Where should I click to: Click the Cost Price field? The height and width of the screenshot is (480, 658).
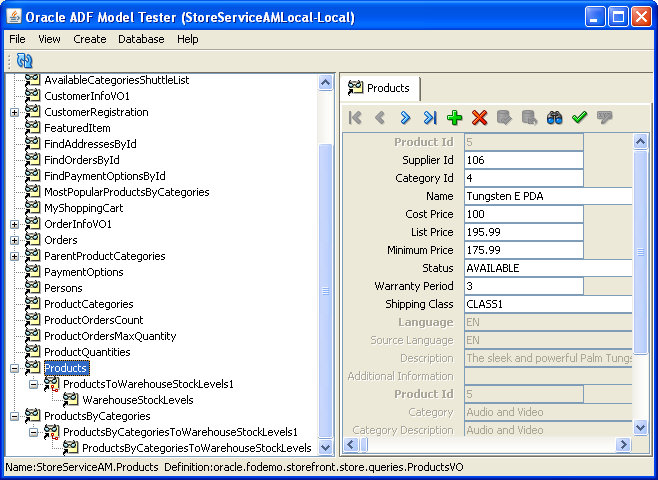click(524, 214)
